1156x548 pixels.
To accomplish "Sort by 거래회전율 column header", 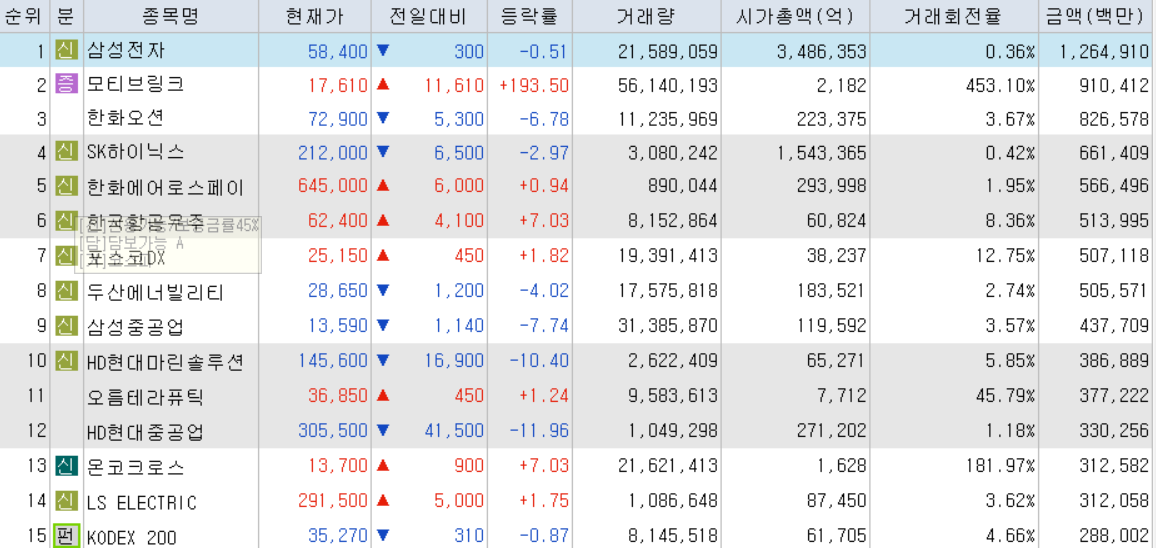I will [x=953, y=16].
